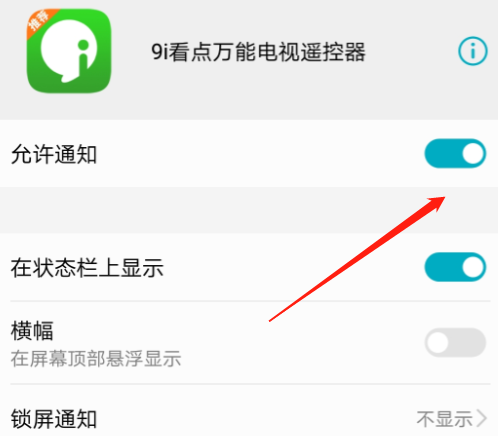Tap the 9i看点万能电视遥控器 app title

[259, 52]
